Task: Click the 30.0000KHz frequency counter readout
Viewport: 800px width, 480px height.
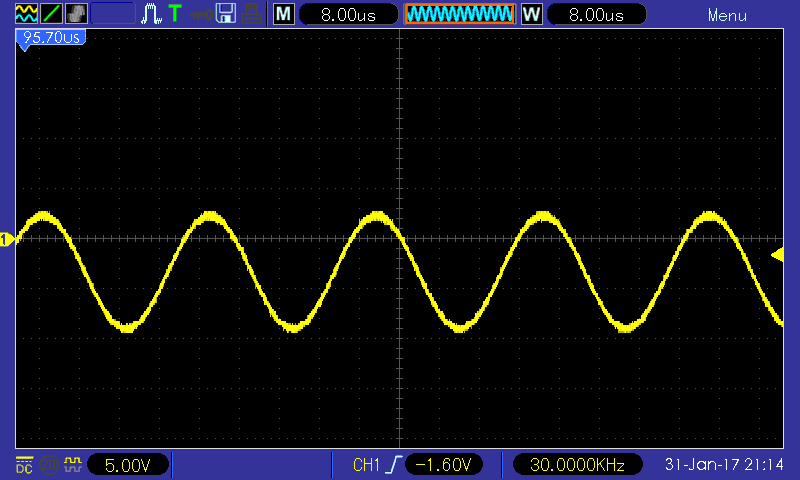Action: [x=577, y=465]
